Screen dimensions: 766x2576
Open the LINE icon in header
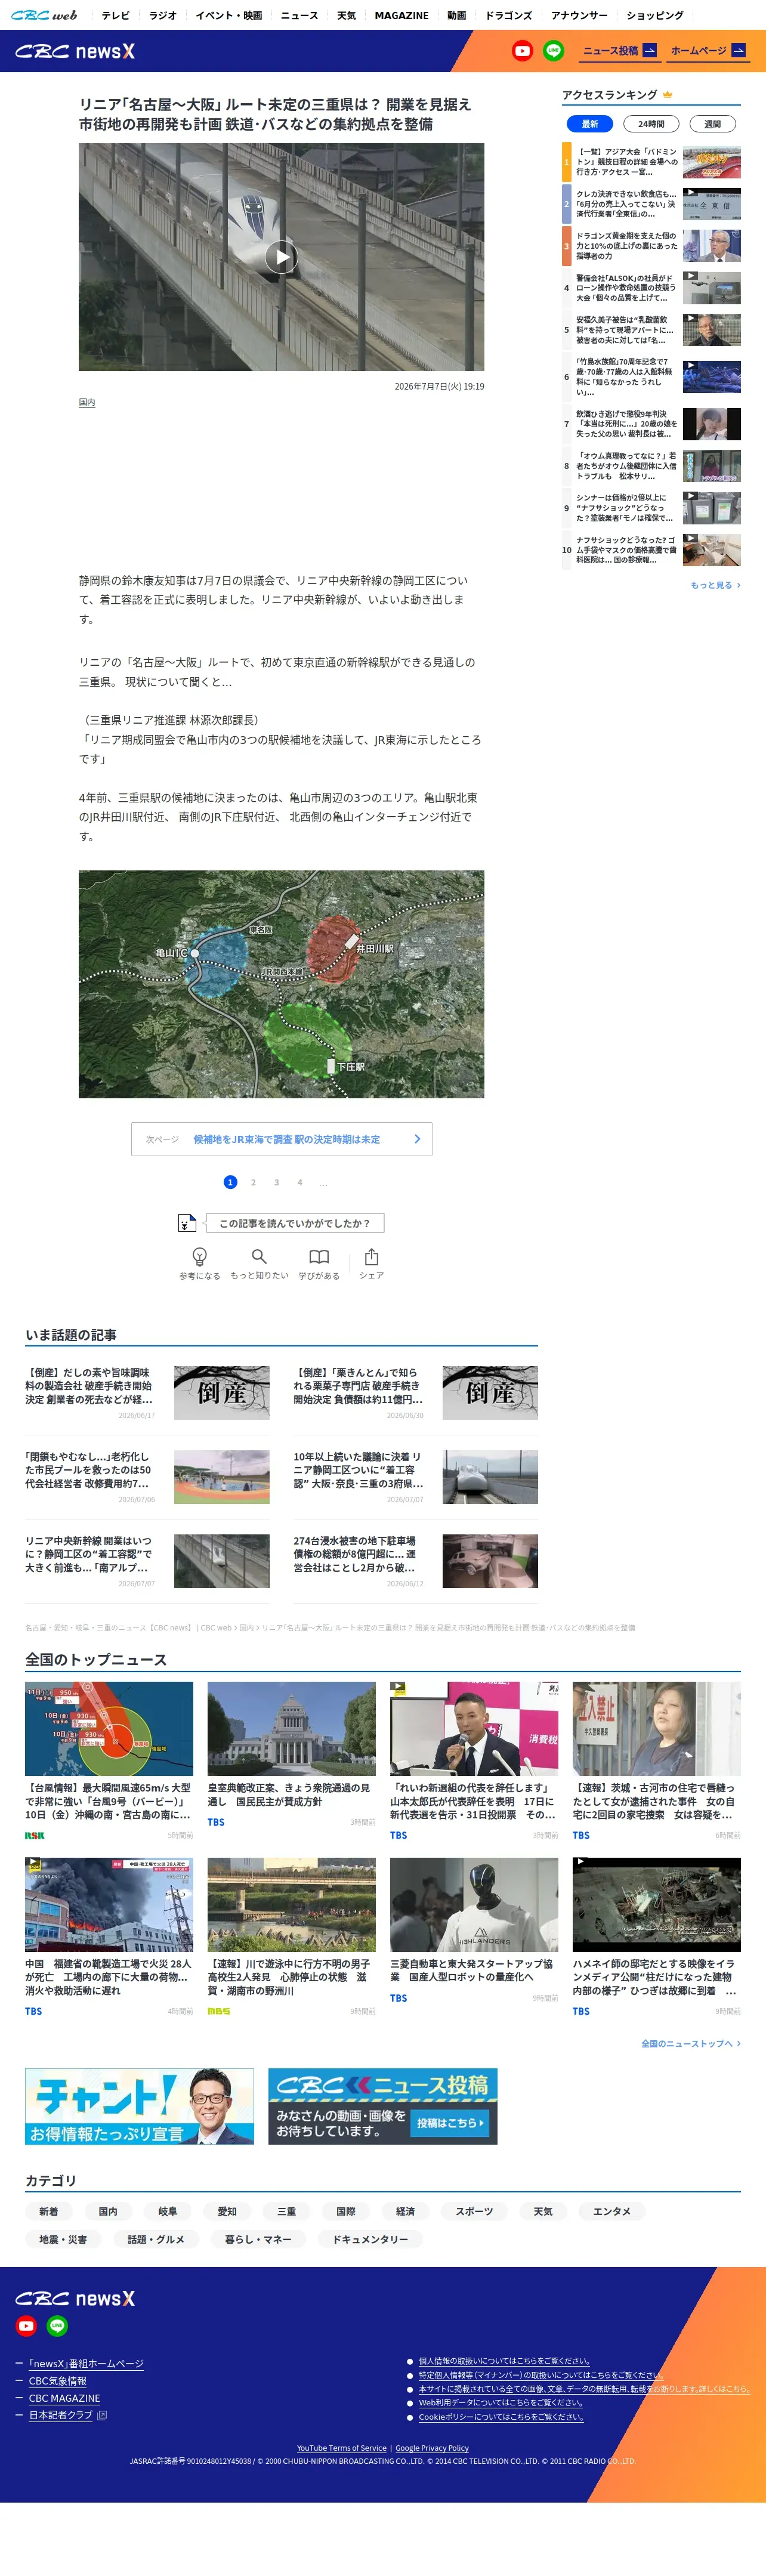pyautogui.click(x=553, y=51)
